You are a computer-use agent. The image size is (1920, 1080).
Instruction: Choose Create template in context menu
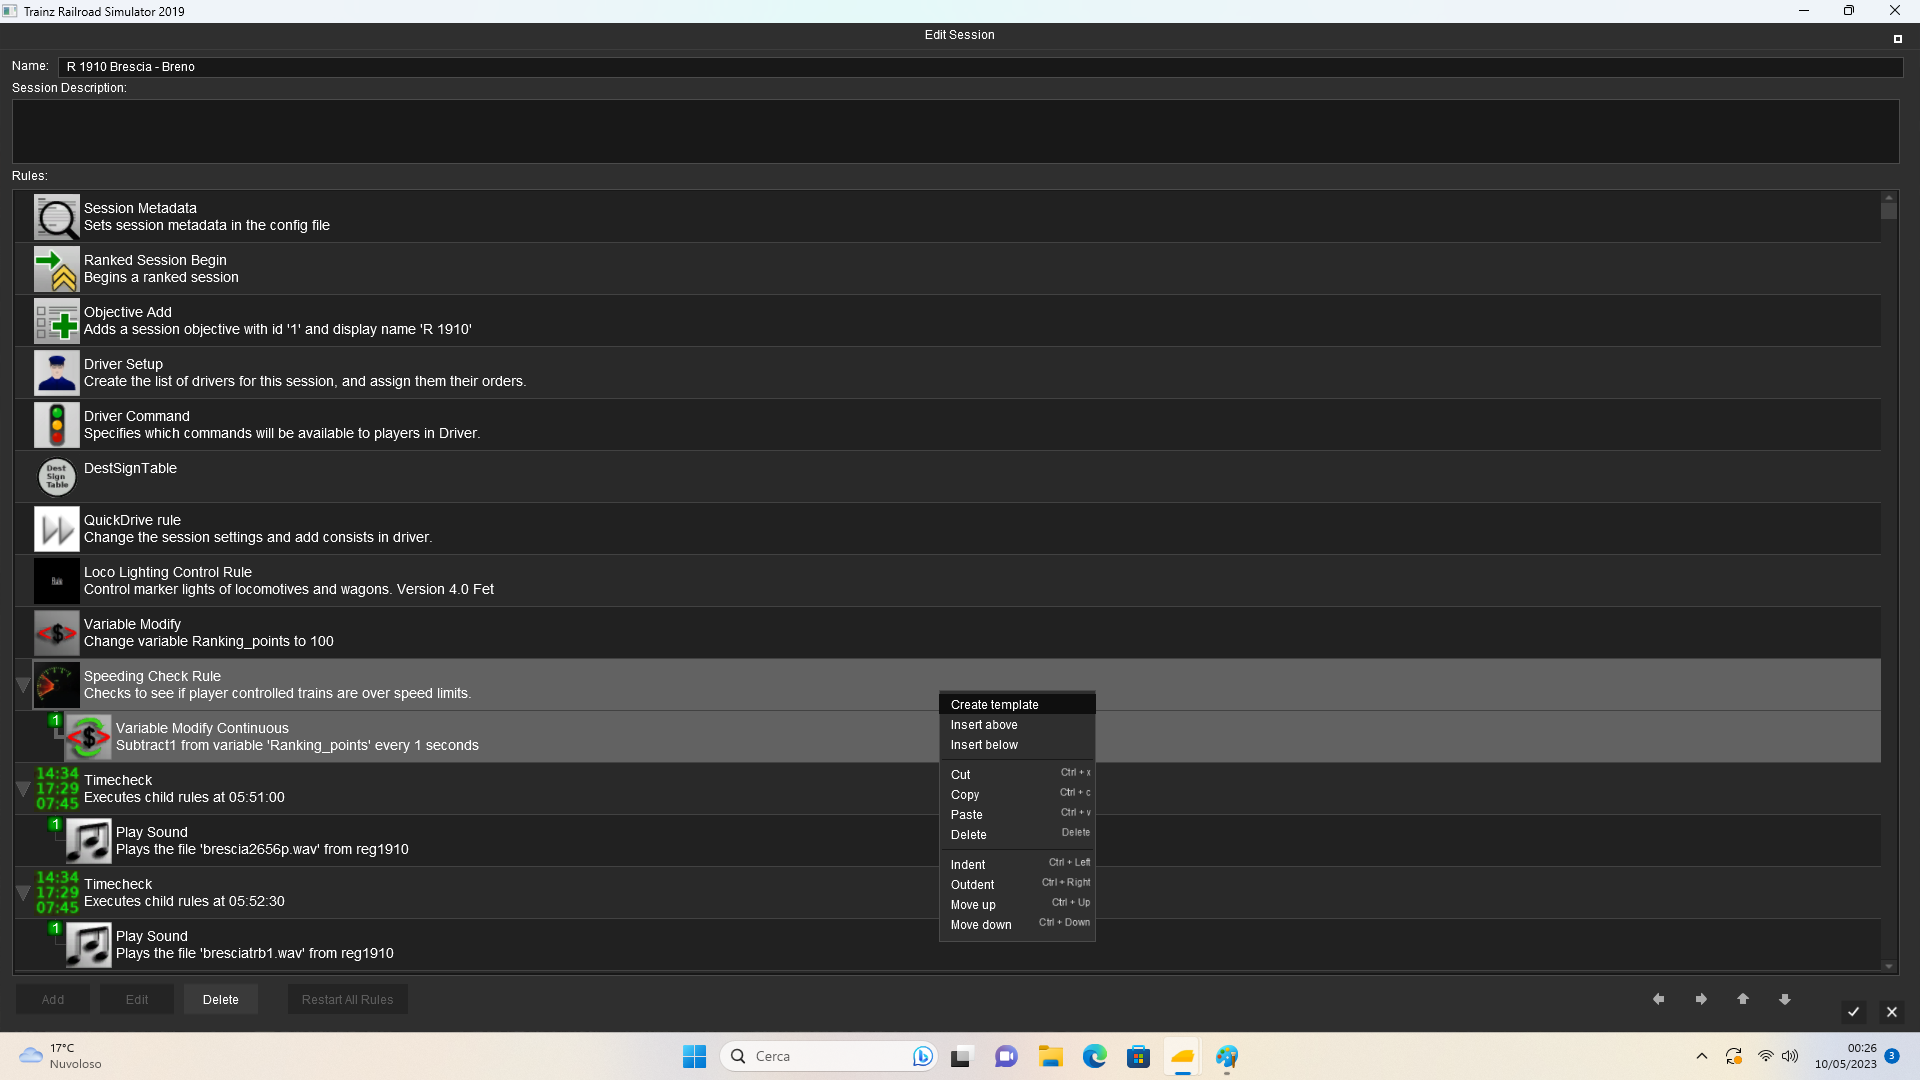click(1017, 705)
